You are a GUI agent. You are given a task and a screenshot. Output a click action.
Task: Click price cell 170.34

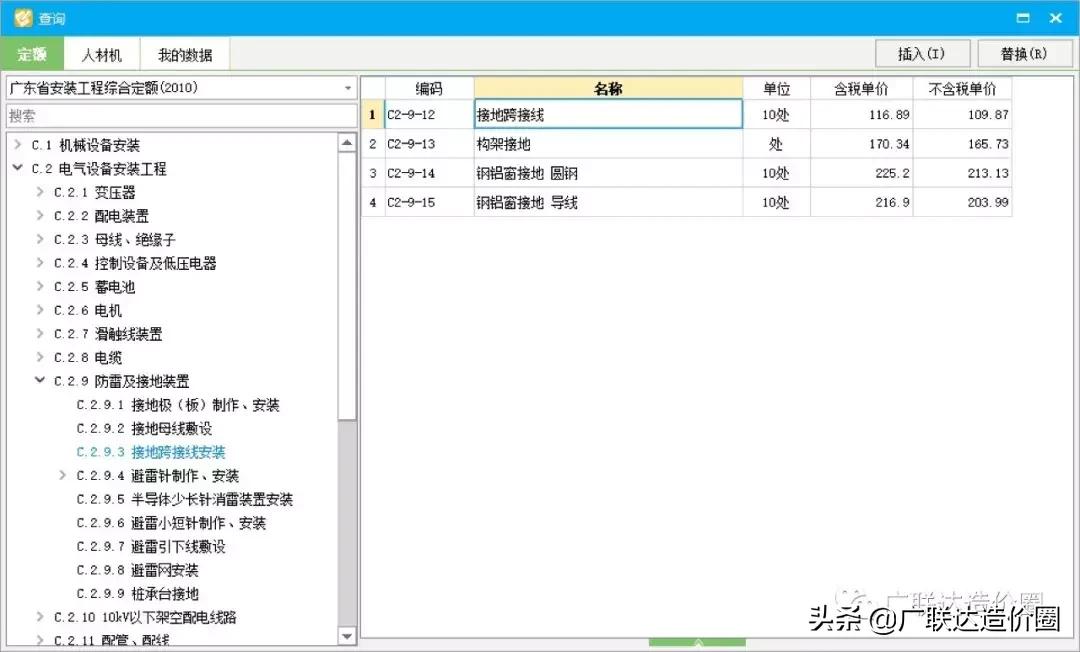861,144
